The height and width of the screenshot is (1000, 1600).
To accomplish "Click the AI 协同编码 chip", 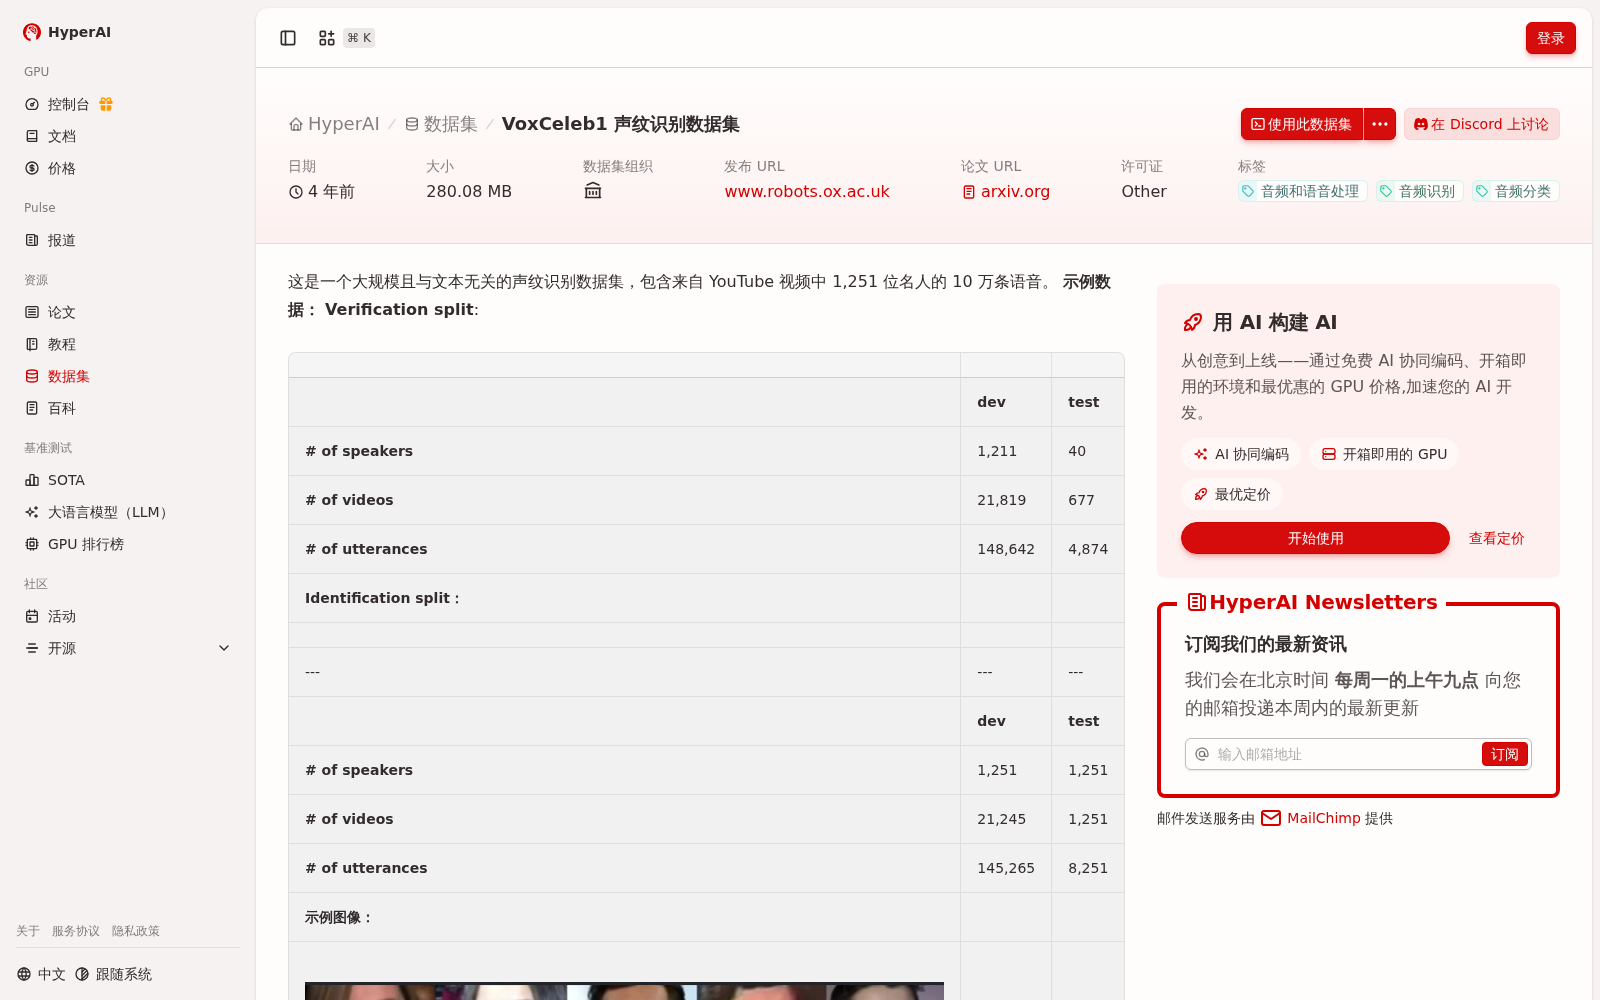I will tap(1241, 454).
